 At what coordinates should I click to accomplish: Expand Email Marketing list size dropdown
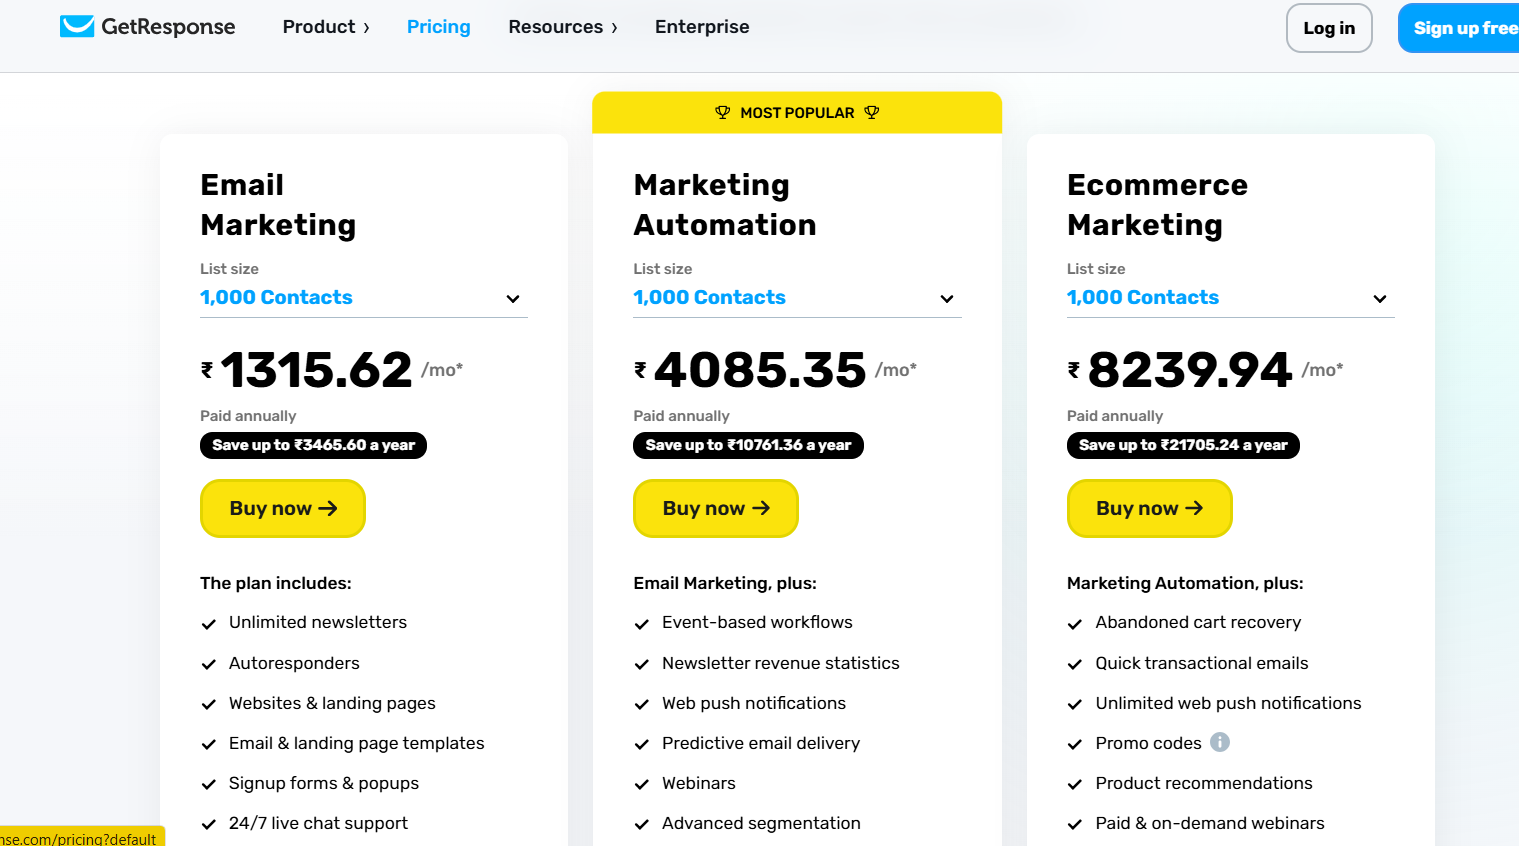[x=513, y=298]
